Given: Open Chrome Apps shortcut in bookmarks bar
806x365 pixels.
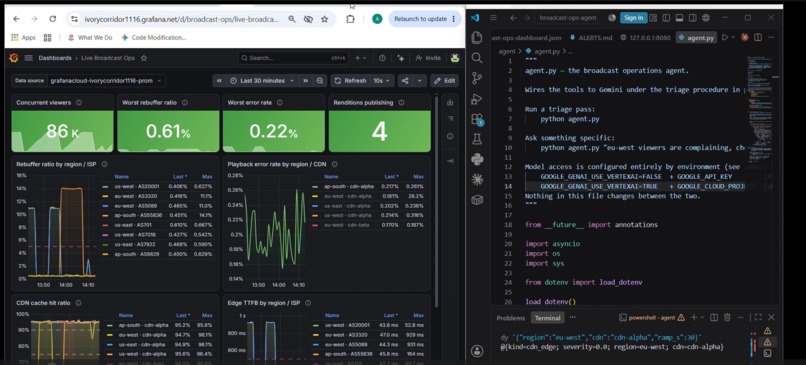Looking at the screenshot, I should click(x=23, y=38).
